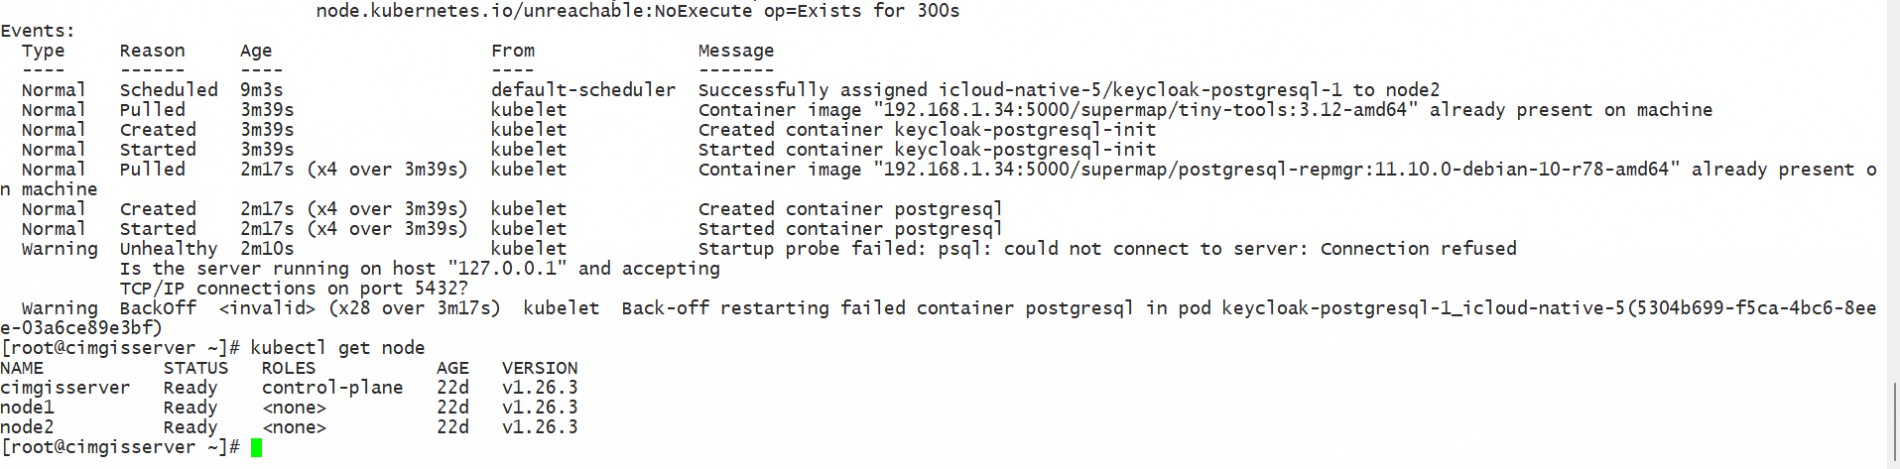This screenshot has height=469, width=1900.
Task: Click node2 in the node list
Action: [27, 428]
